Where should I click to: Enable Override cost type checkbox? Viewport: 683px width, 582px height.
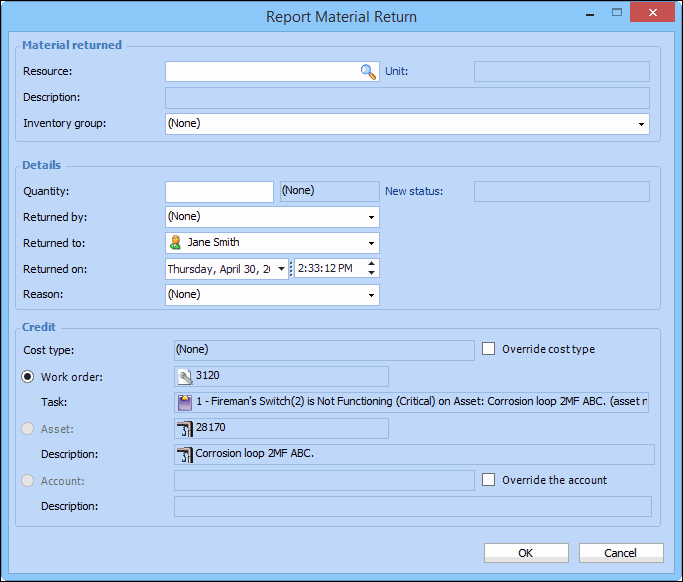pyautogui.click(x=489, y=349)
